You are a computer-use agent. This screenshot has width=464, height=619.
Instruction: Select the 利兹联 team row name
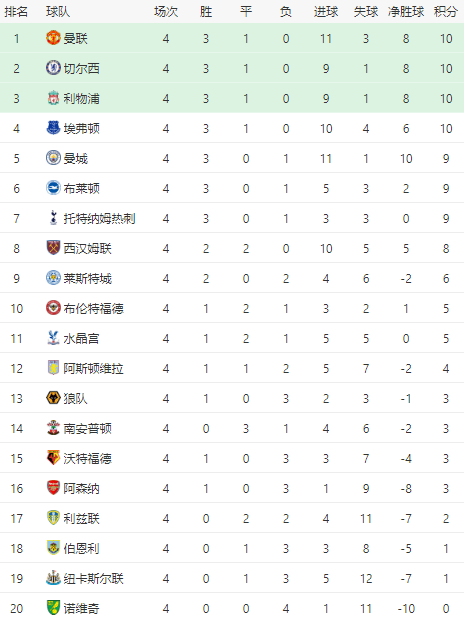(81, 519)
